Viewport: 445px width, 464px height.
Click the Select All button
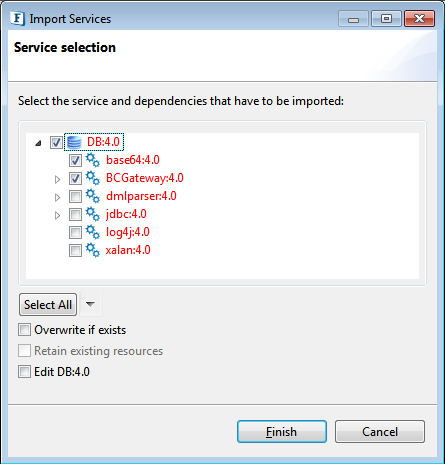point(48,304)
